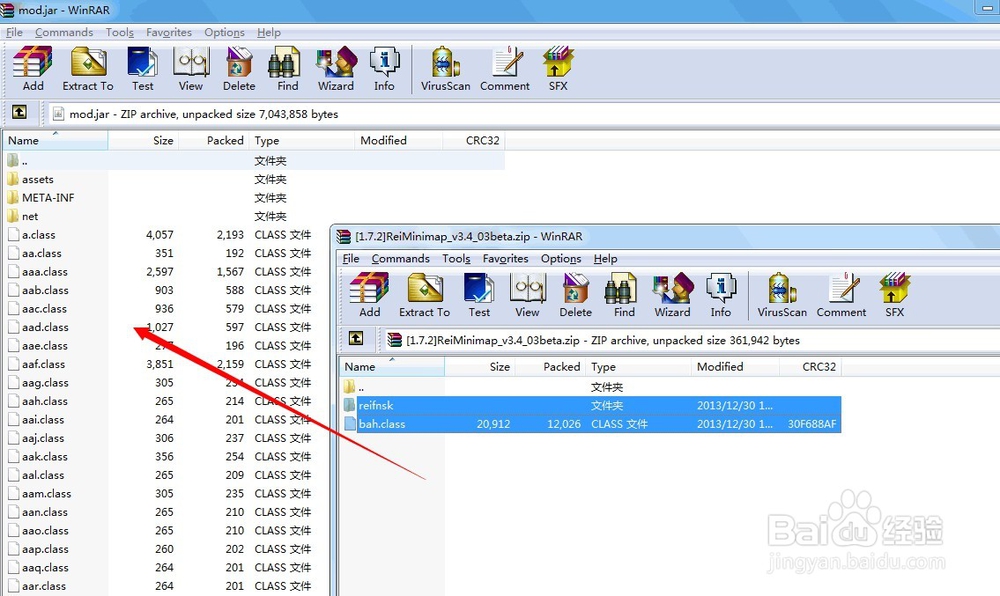Screen dimensions: 1000x596
Task: Open Wizard in ReiMinimap window
Action: tap(673, 295)
